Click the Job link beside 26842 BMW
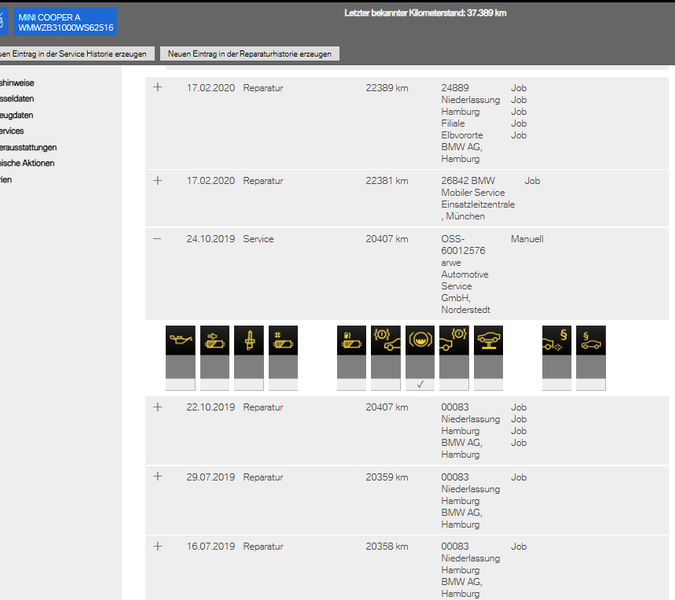675x600 pixels. click(x=532, y=181)
